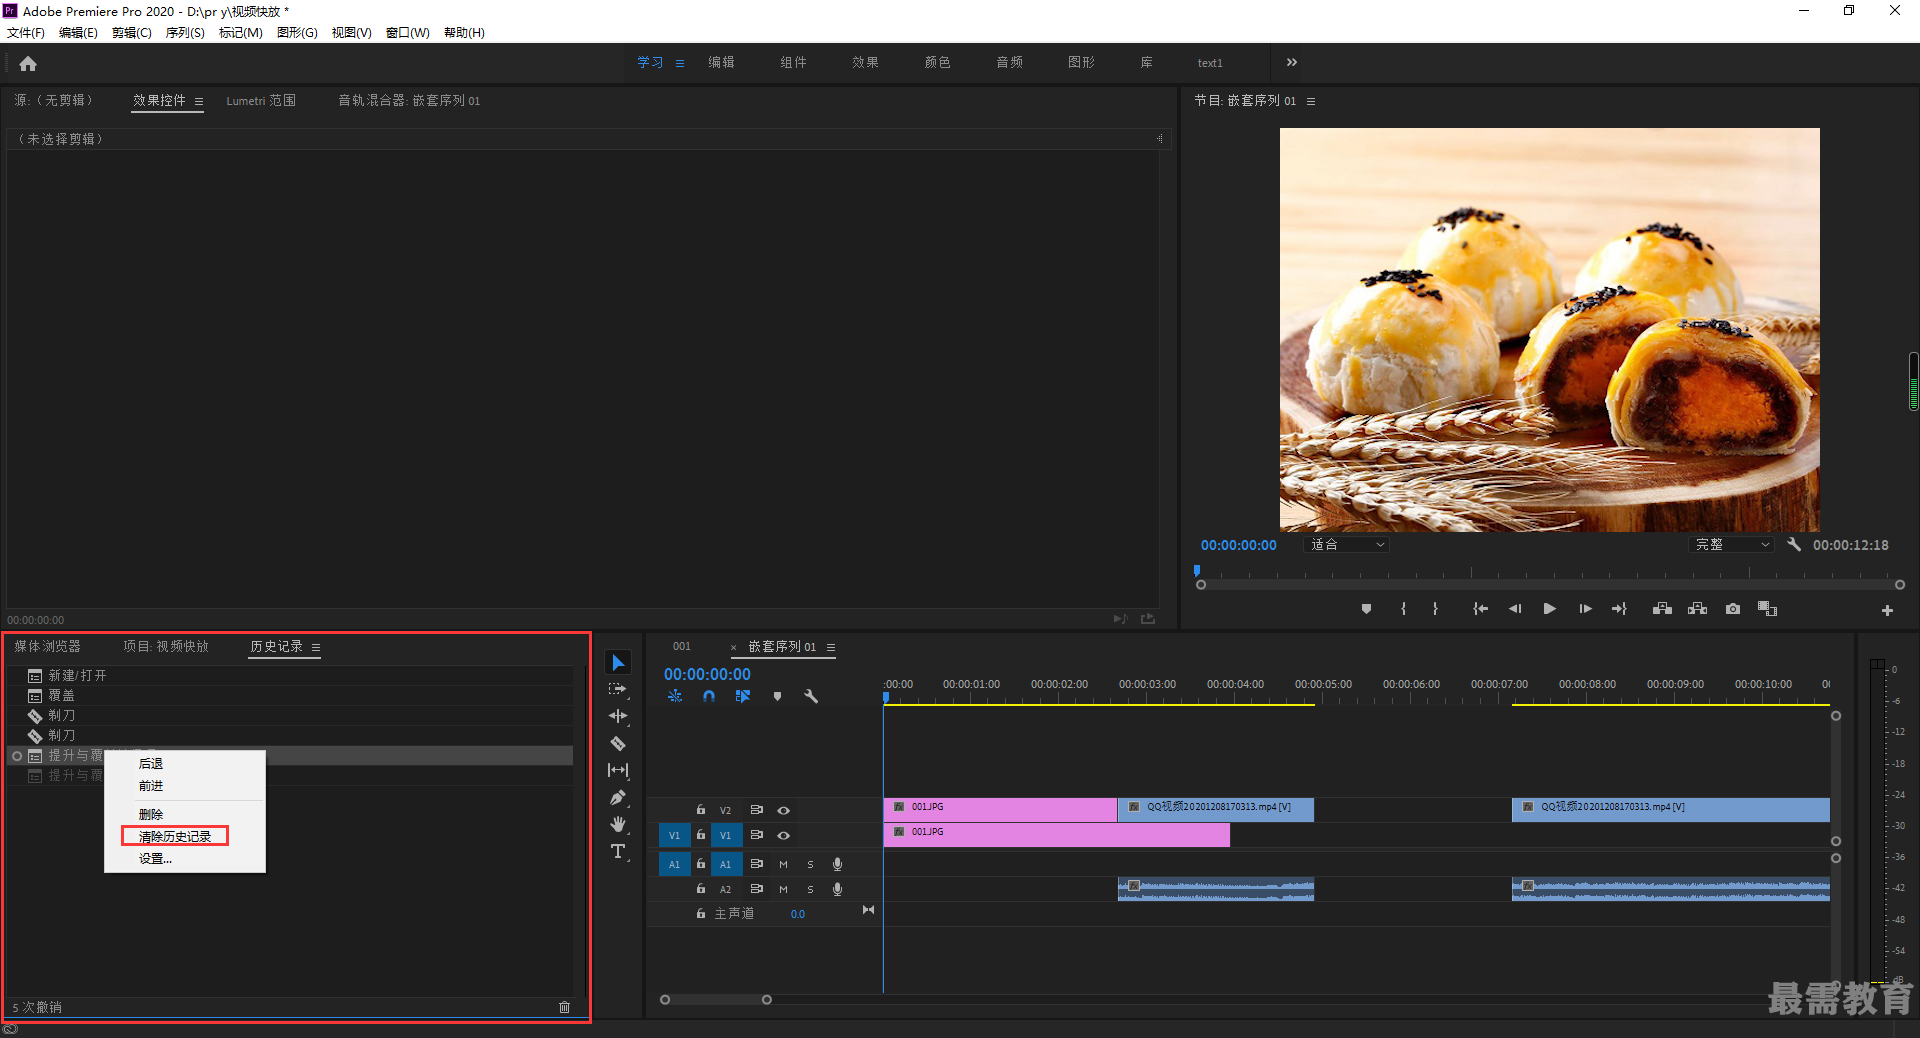Go to In point
The width and height of the screenshot is (1920, 1038).
coord(1480,609)
